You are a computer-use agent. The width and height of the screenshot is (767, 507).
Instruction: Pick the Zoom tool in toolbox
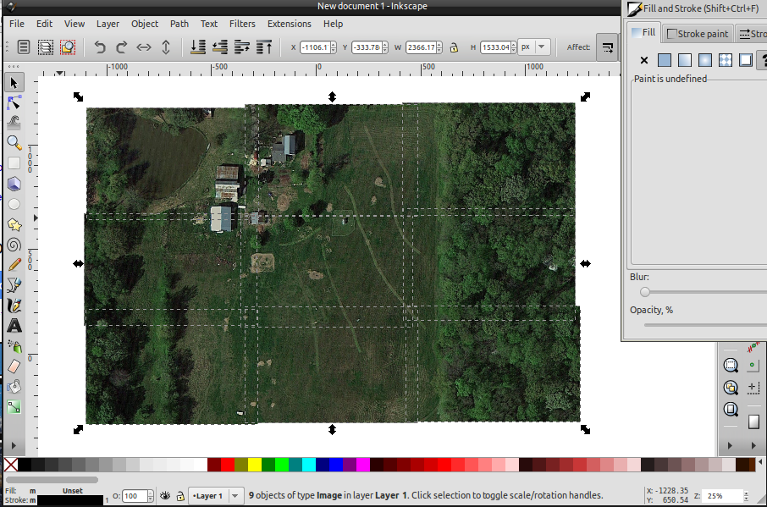tap(14, 143)
